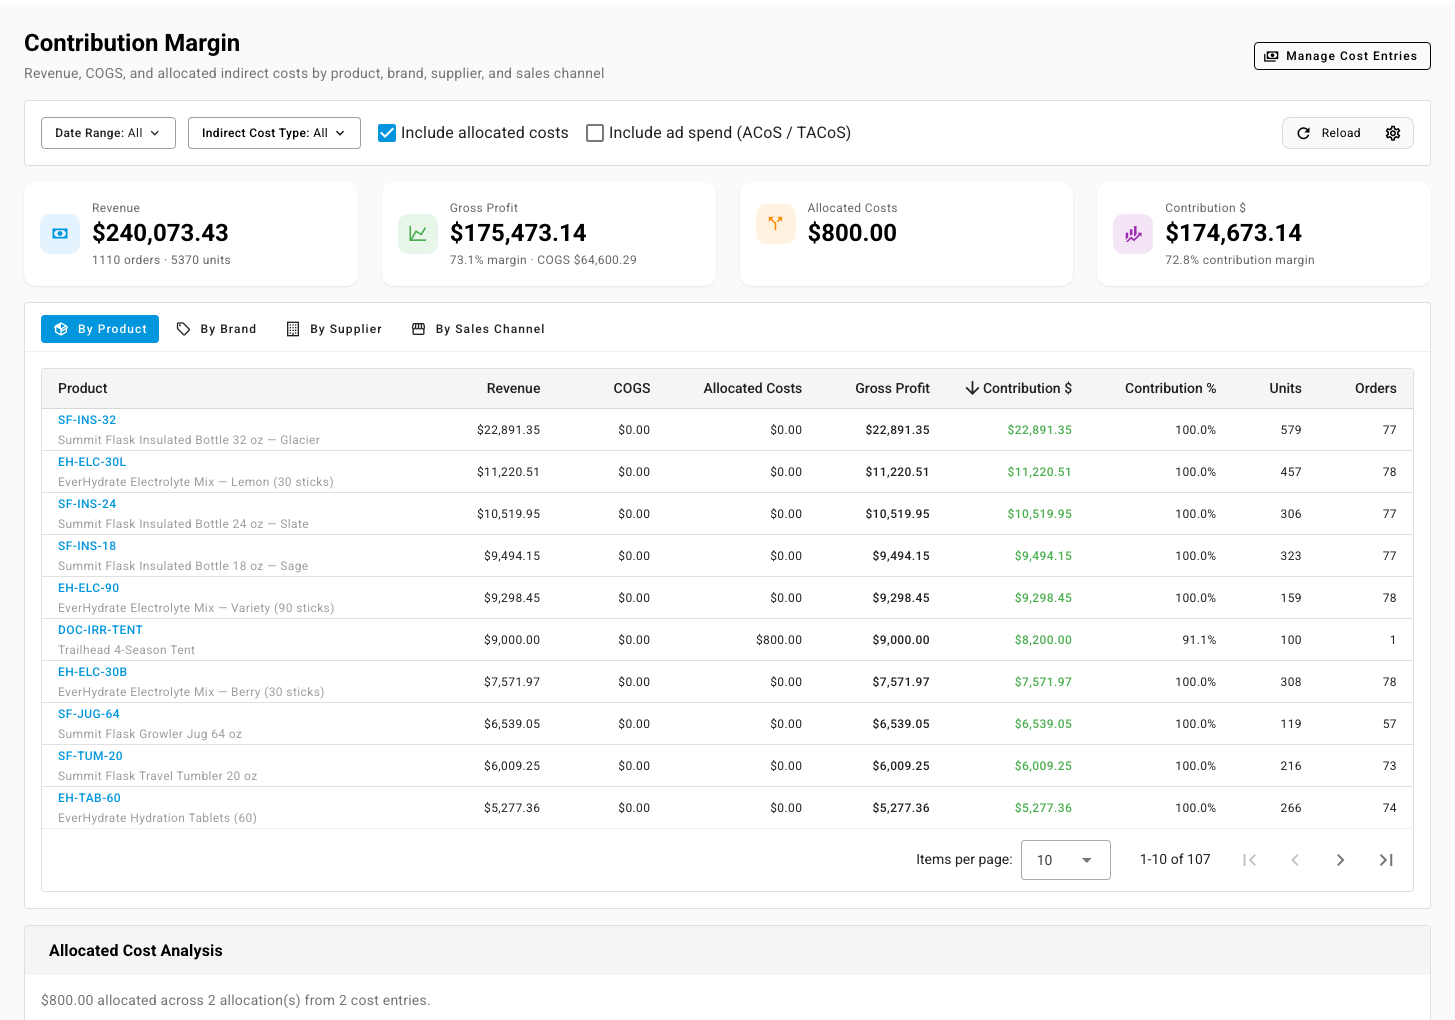The image size is (1455, 1020).
Task: Go to the next page of products
Action: (x=1340, y=860)
